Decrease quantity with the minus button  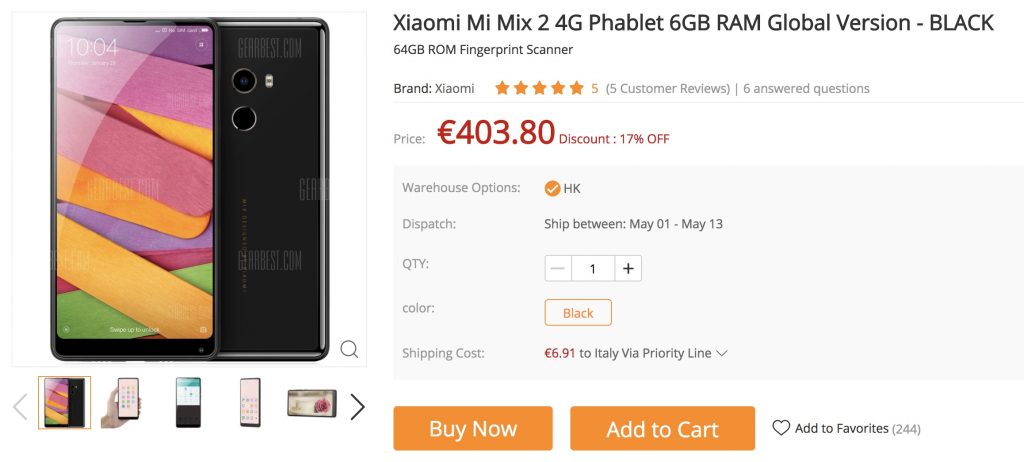(x=558, y=269)
